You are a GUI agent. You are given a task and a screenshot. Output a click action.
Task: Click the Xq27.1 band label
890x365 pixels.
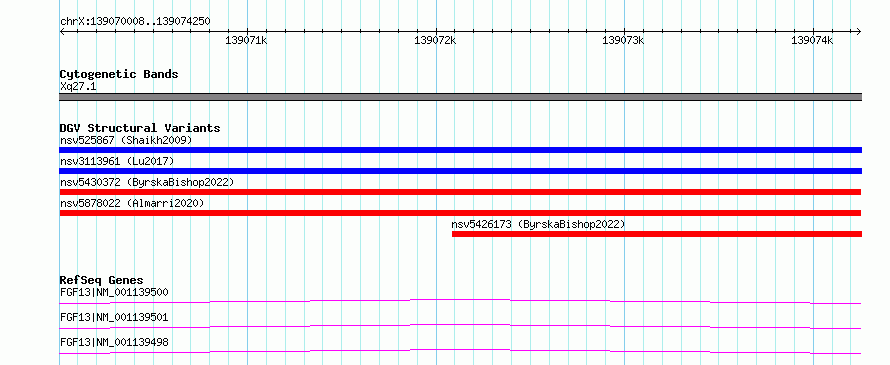[x=78, y=86]
